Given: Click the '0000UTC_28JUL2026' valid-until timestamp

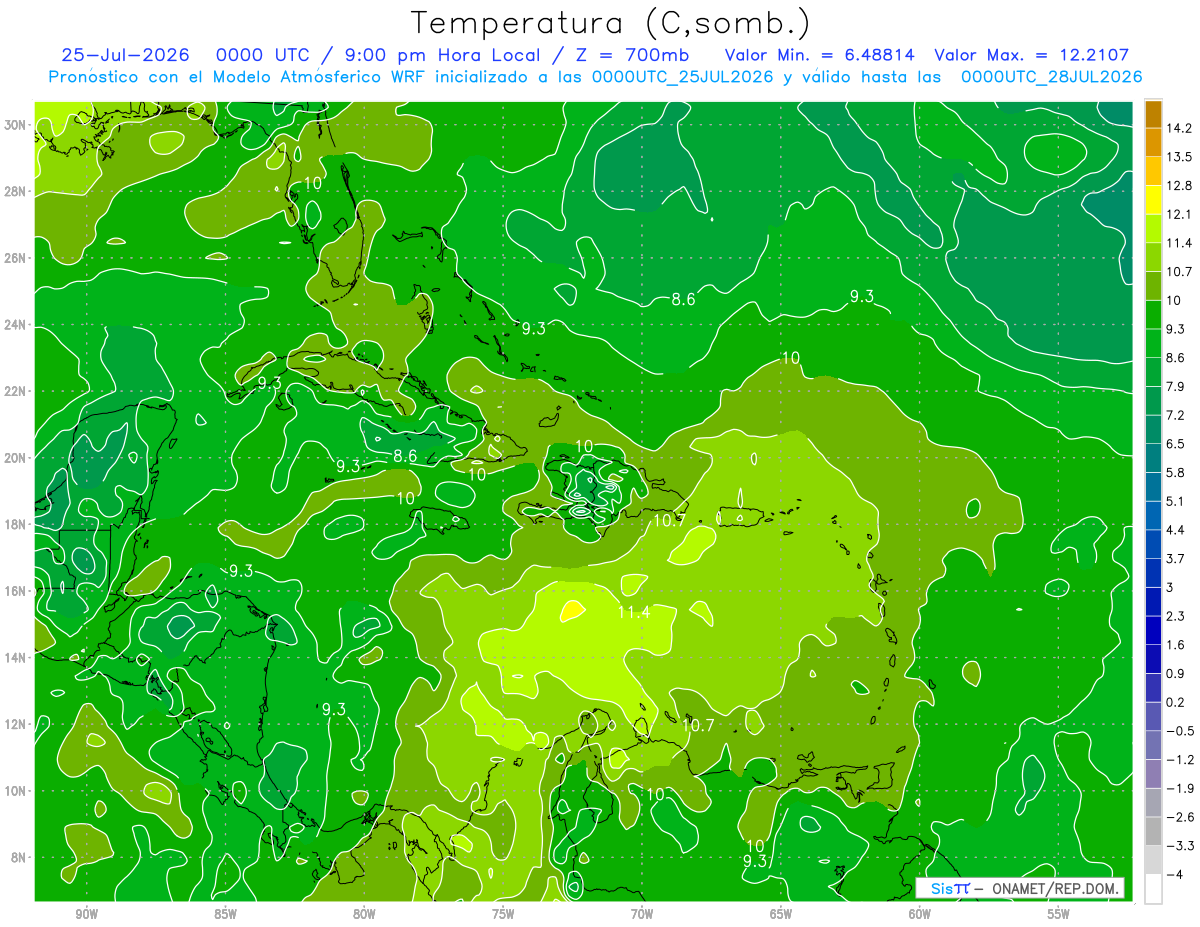Looking at the screenshot, I should click(1051, 77).
